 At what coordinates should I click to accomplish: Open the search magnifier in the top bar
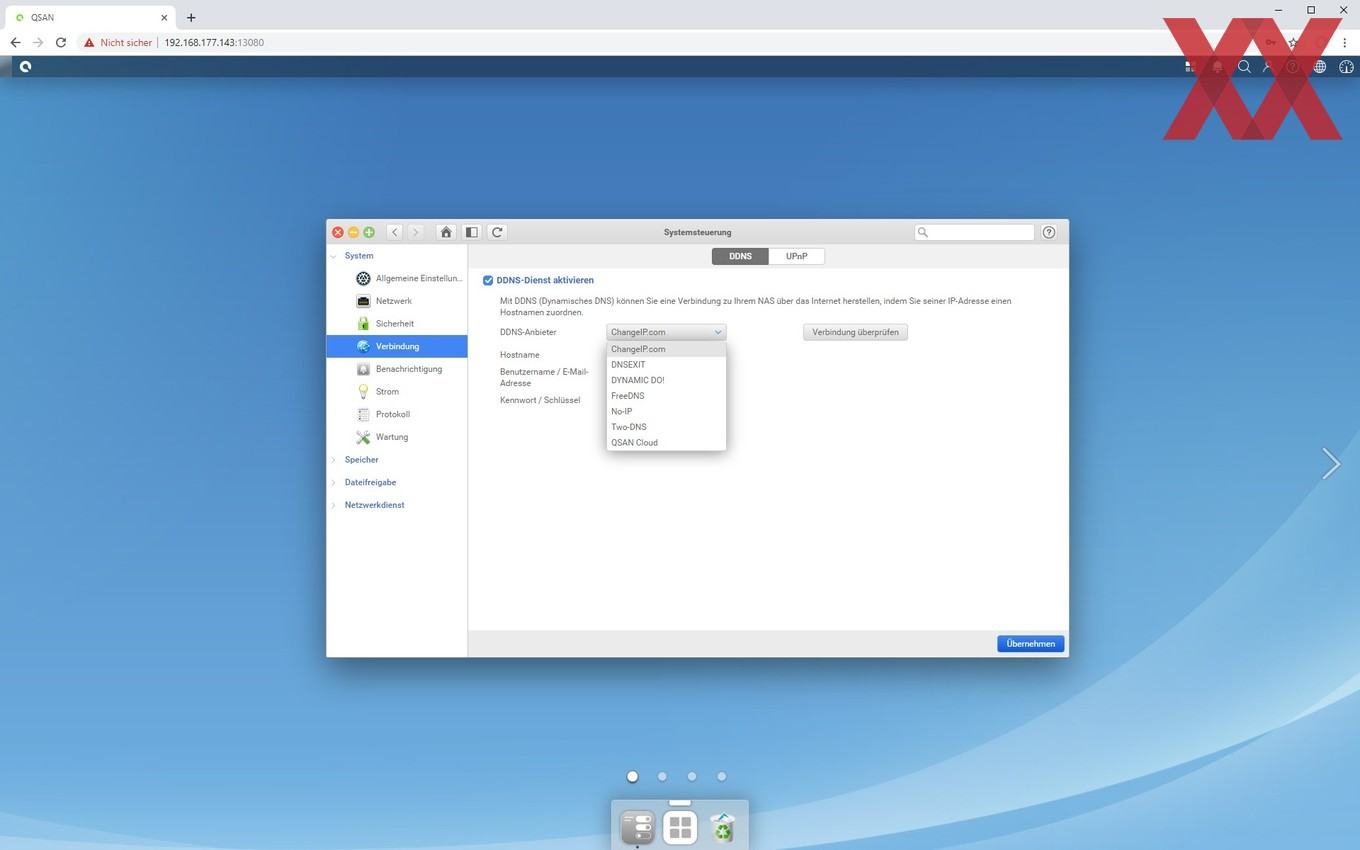pos(1244,67)
